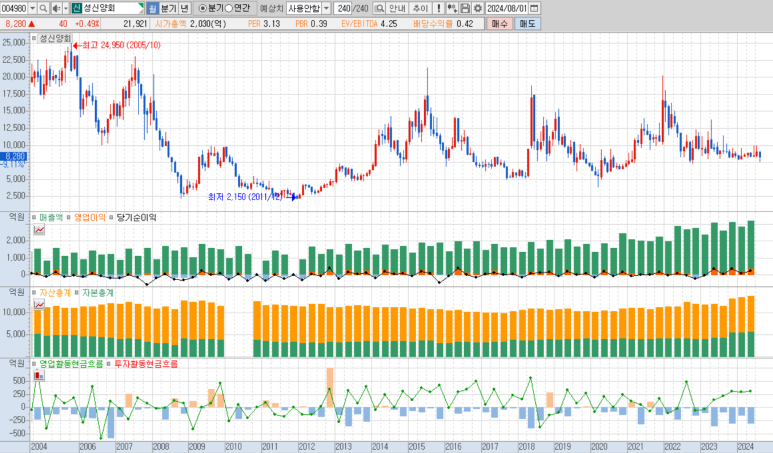Toggle the 매출액 legend marker
This screenshot has height=453, width=773.
click(x=34, y=217)
